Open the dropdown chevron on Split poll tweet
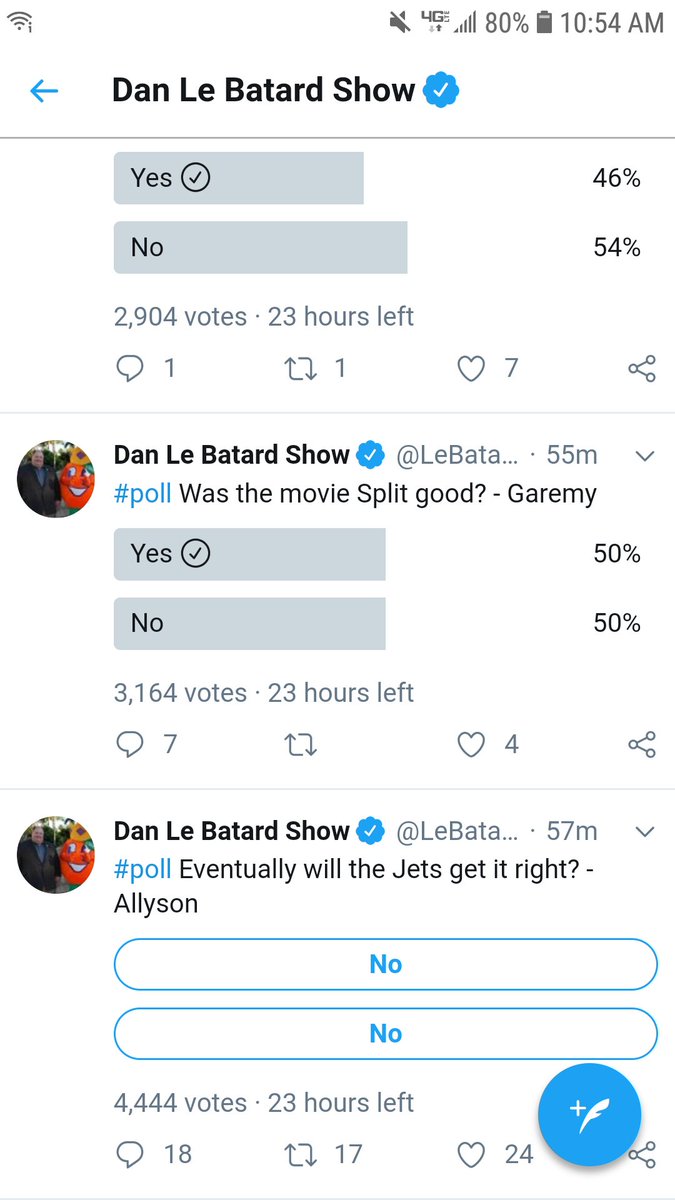The image size is (675, 1200). [x=645, y=456]
